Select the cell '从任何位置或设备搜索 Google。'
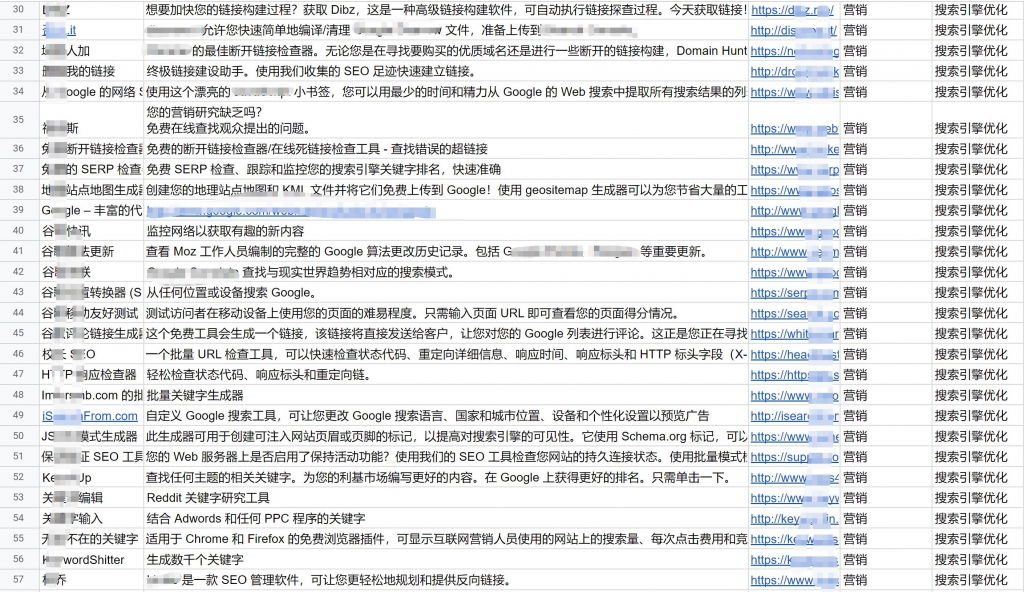 446,293
